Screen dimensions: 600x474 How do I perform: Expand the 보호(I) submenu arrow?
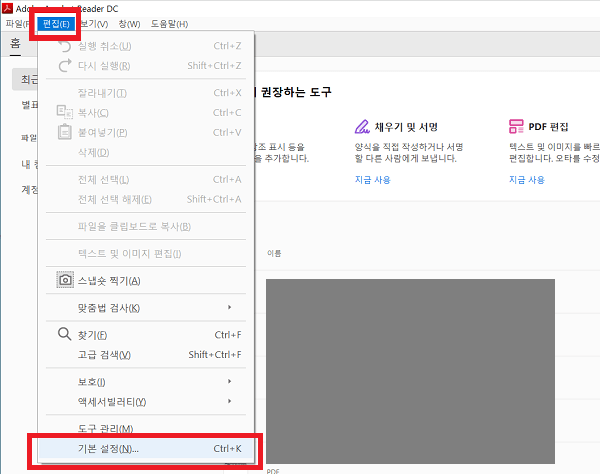coord(230,381)
